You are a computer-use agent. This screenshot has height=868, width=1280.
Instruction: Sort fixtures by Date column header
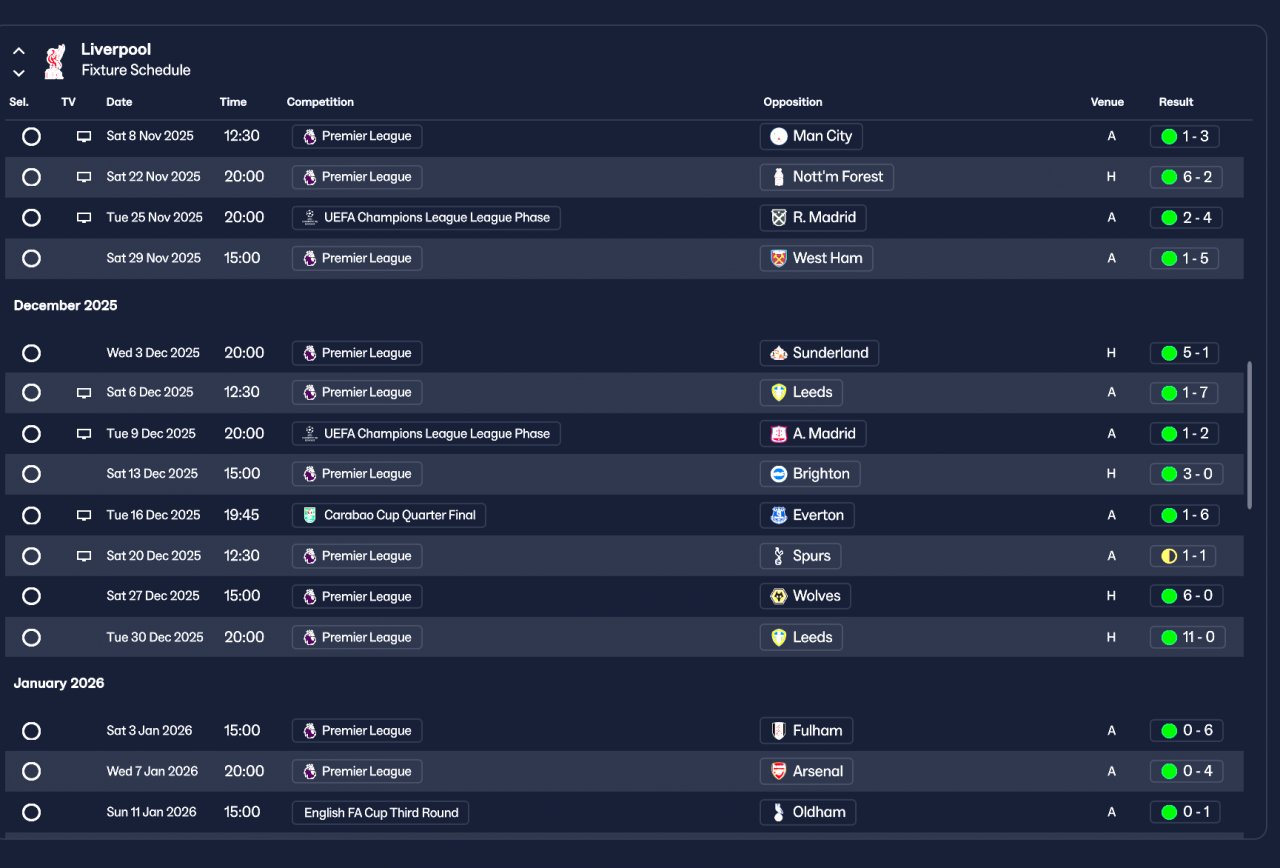tap(119, 102)
